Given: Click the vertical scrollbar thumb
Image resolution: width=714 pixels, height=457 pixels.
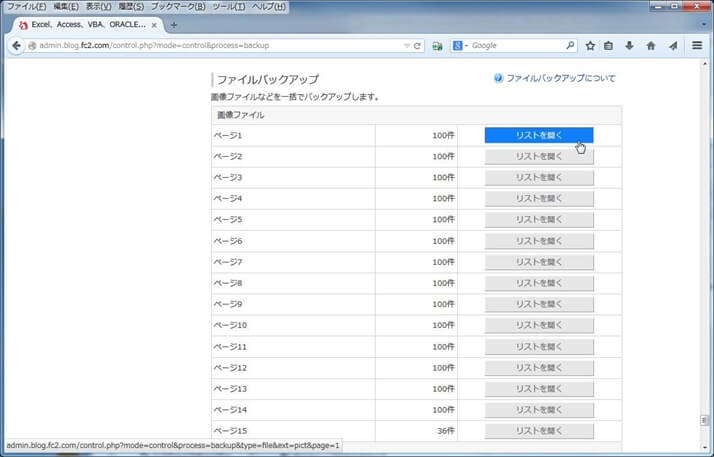Looking at the screenshot, I should 705,420.
